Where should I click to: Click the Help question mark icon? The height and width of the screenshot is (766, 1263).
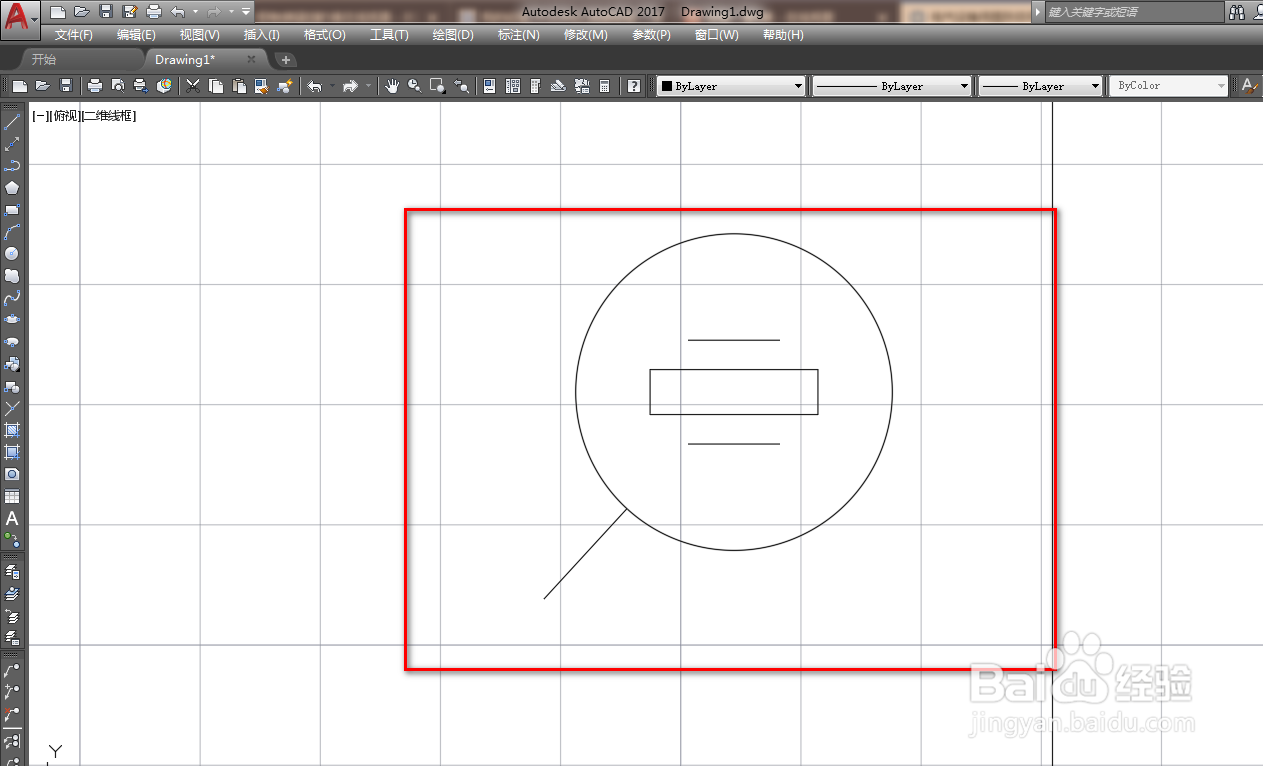[634, 86]
